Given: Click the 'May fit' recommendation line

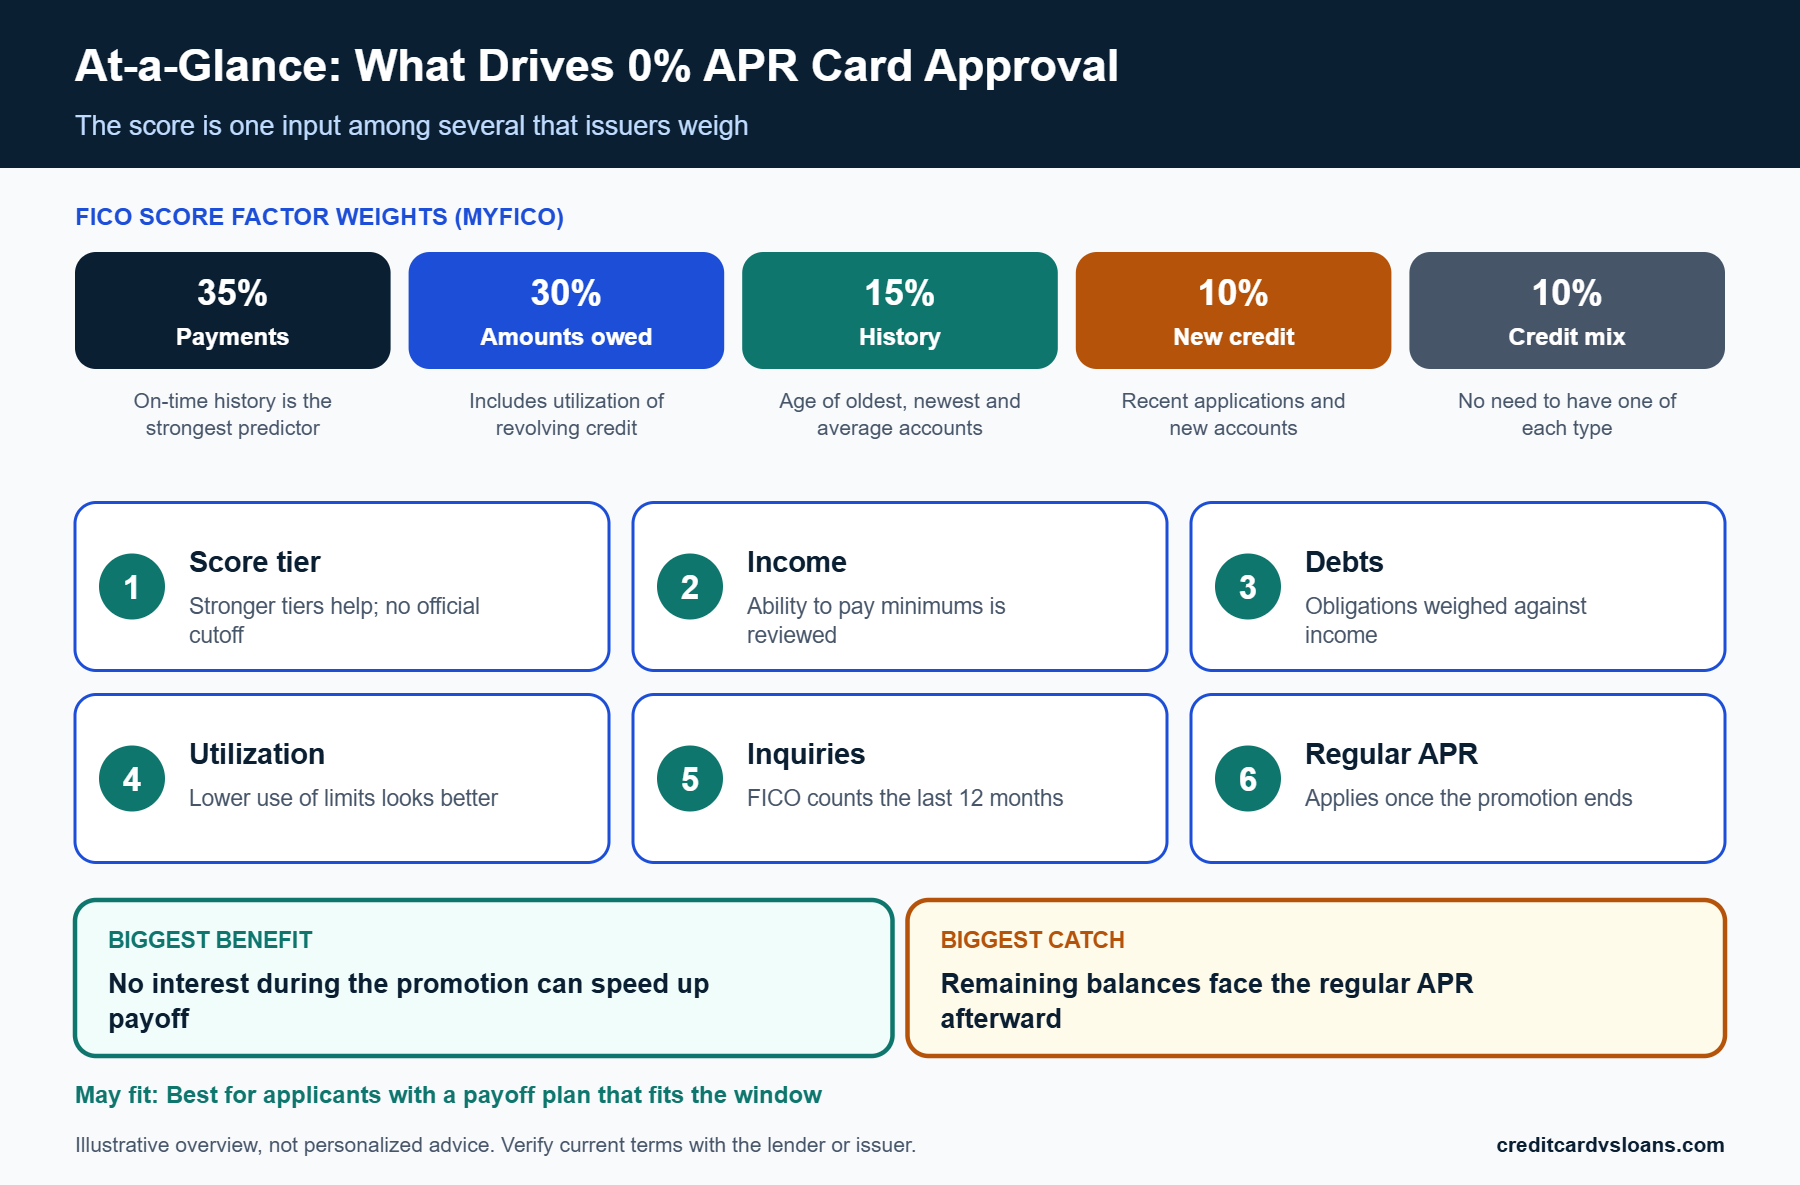Looking at the screenshot, I should coord(448,1095).
